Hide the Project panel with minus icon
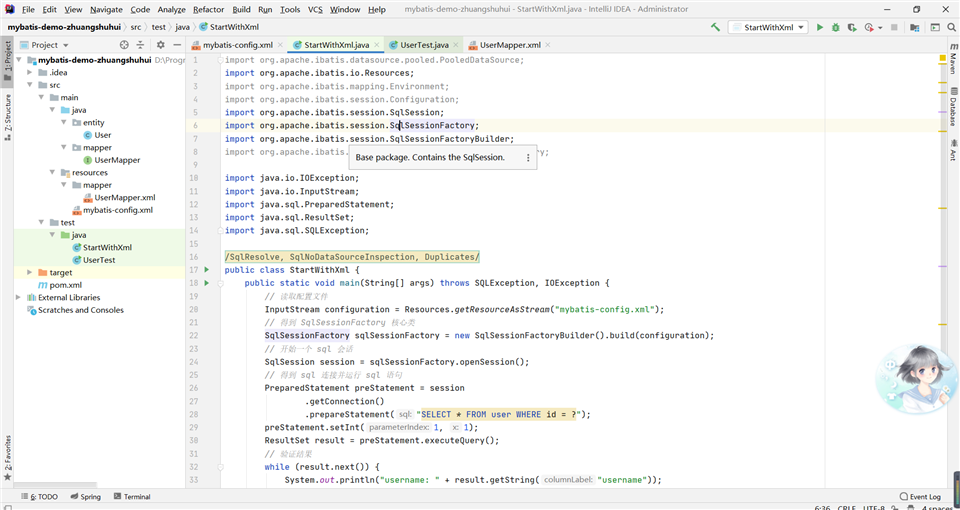 point(177,45)
